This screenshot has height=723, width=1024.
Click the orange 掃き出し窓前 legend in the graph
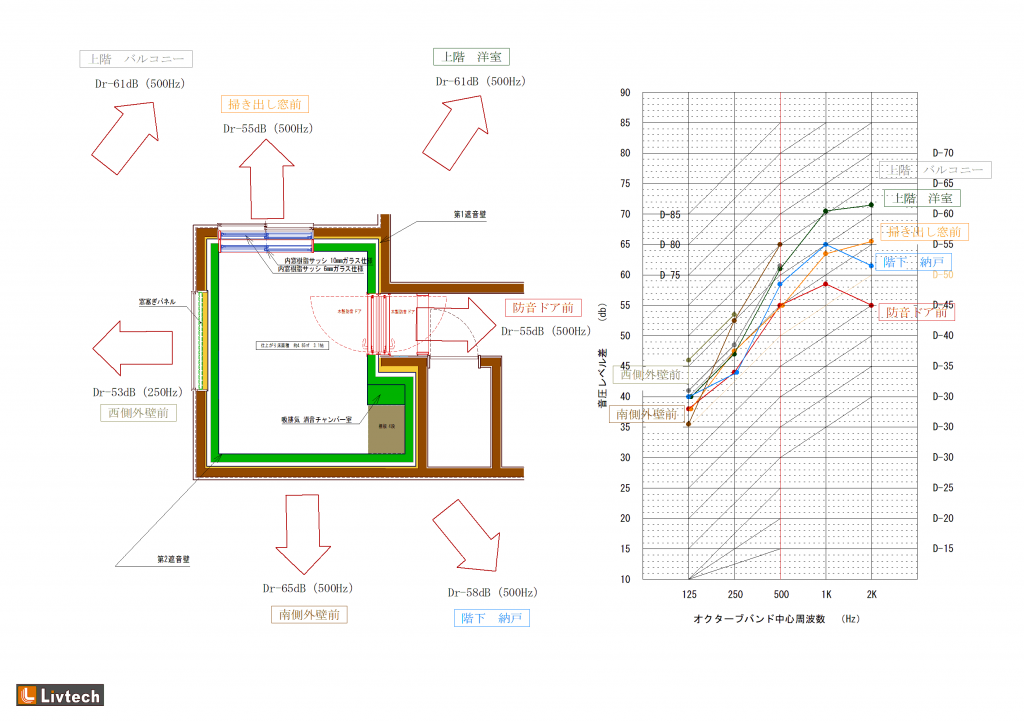[924, 232]
